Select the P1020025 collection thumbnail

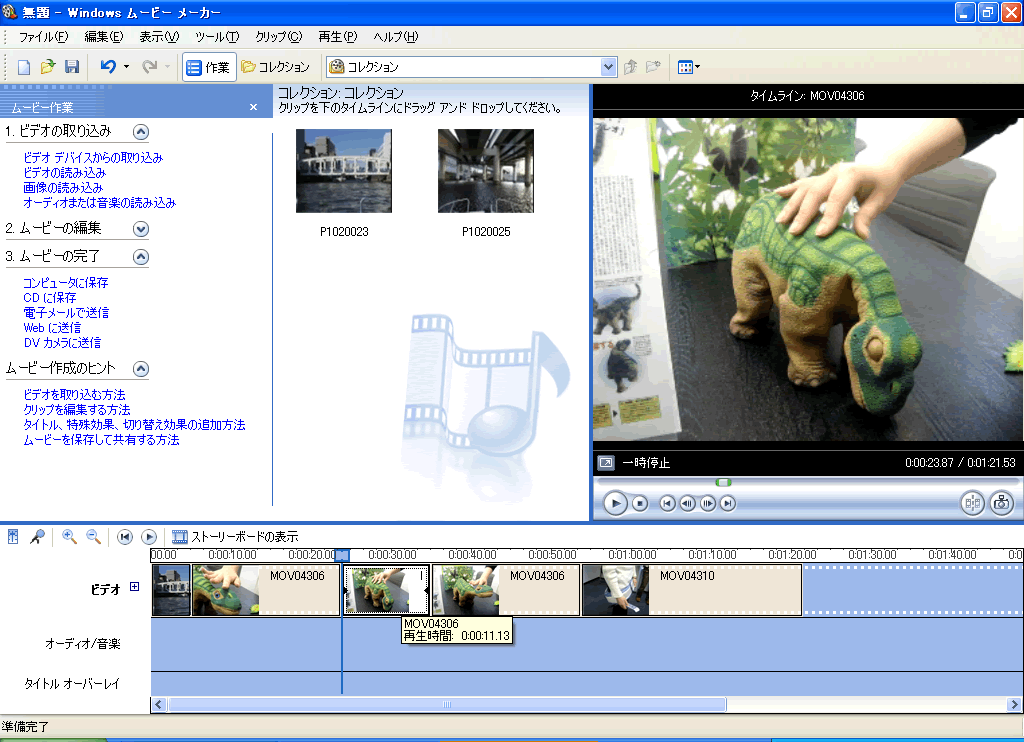[x=485, y=171]
